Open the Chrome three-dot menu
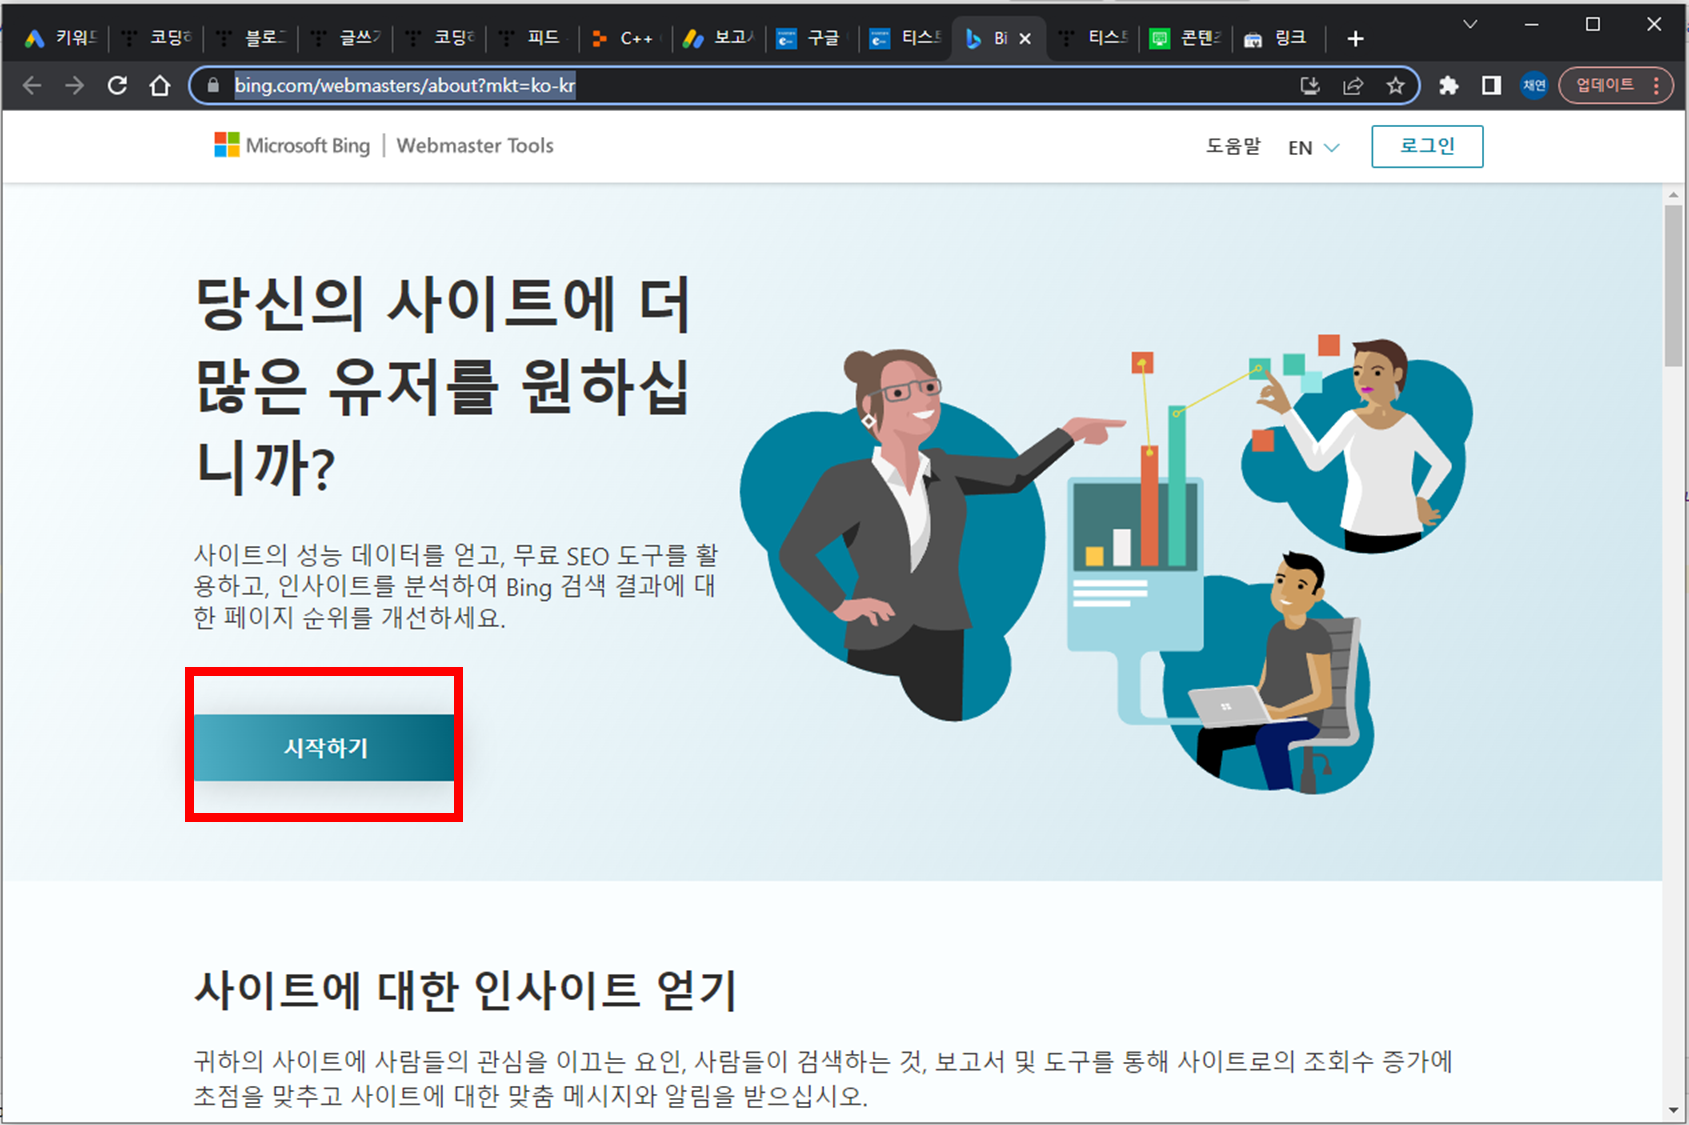The height and width of the screenshot is (1125, 1689). [1657, 86]
